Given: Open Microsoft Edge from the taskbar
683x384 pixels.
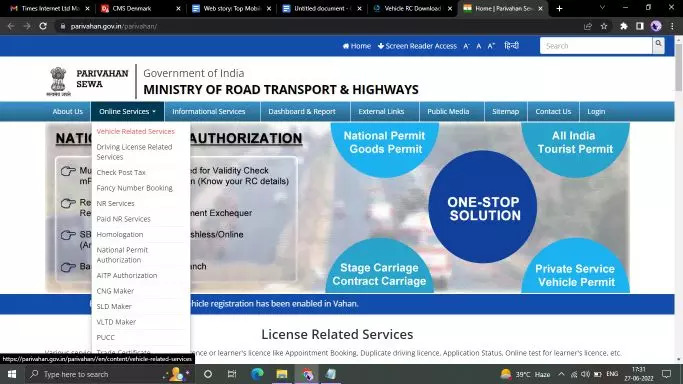Looking at the screenshot, I should (257, 374).
